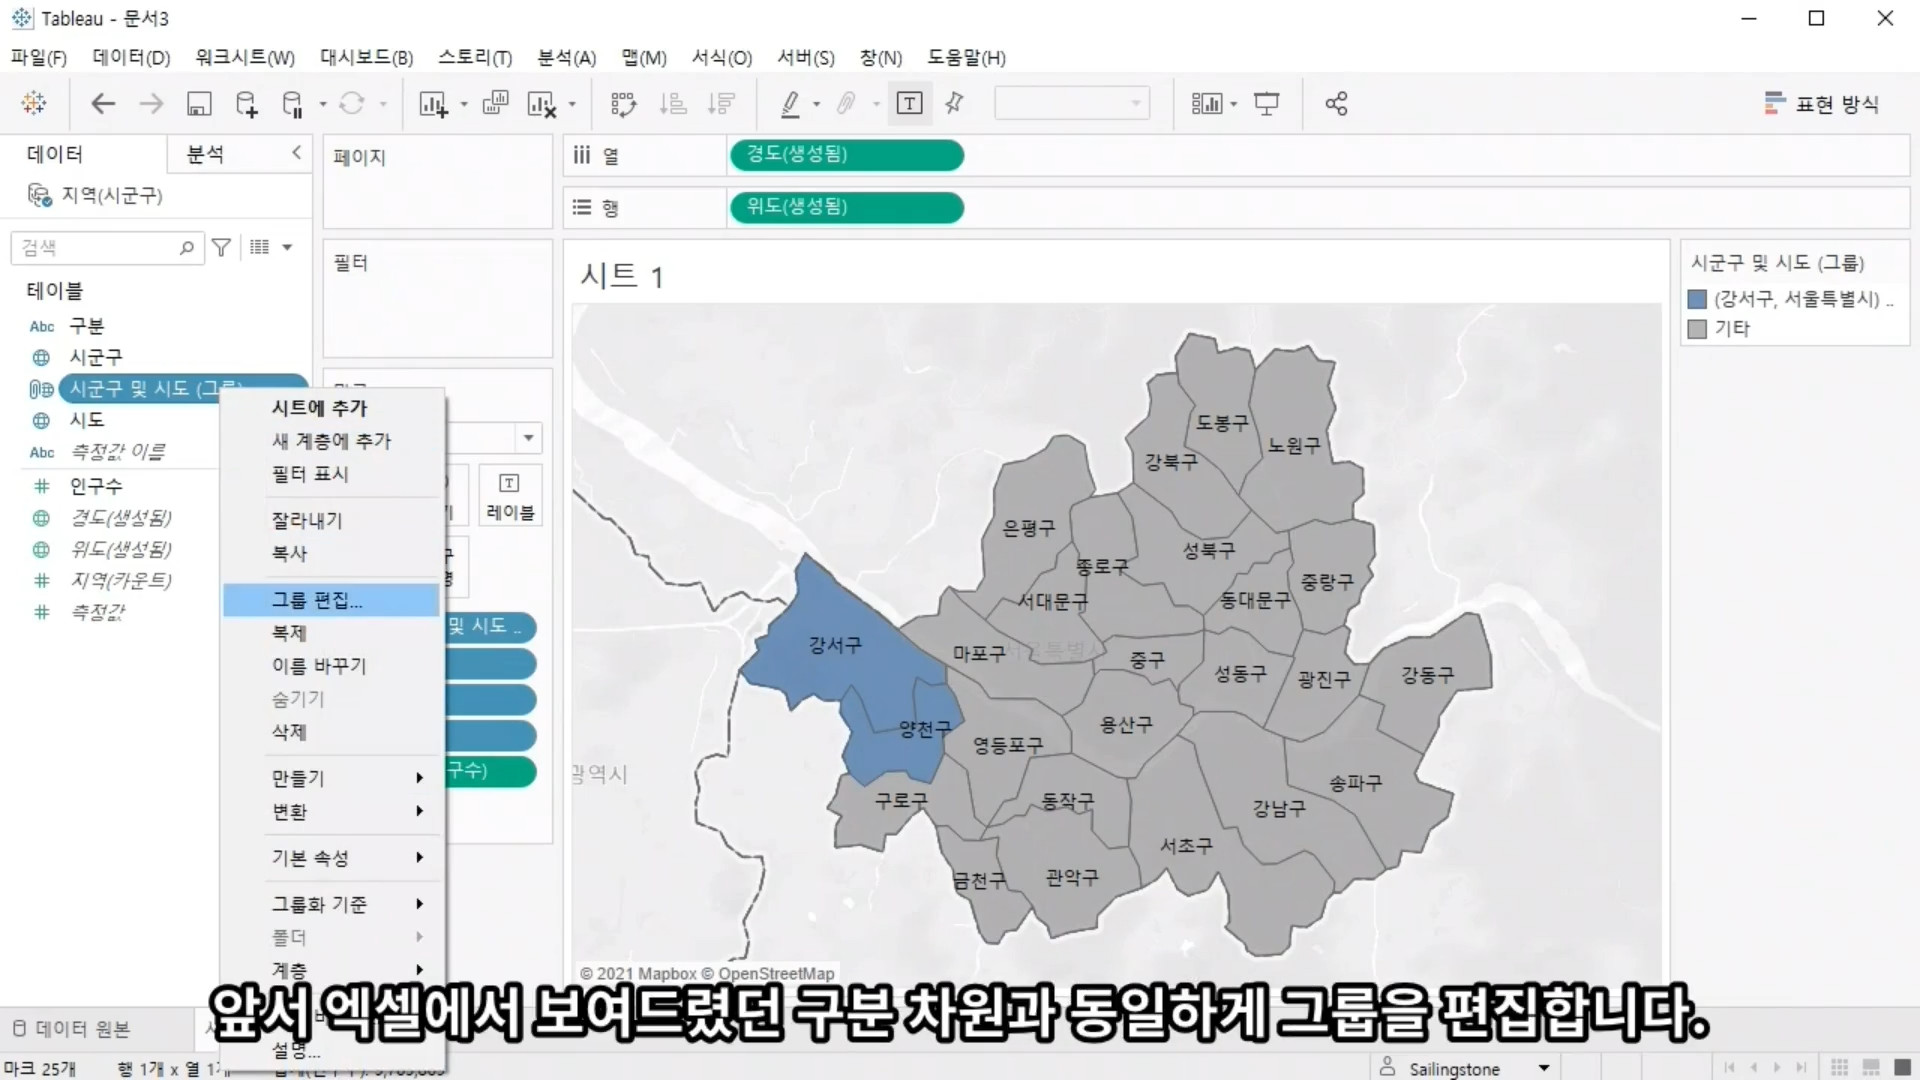The height and width of the screenshot is (1080, 1920).
Task: Open the Show Me (표현 방식) panel
Action: coord(1822,104)
